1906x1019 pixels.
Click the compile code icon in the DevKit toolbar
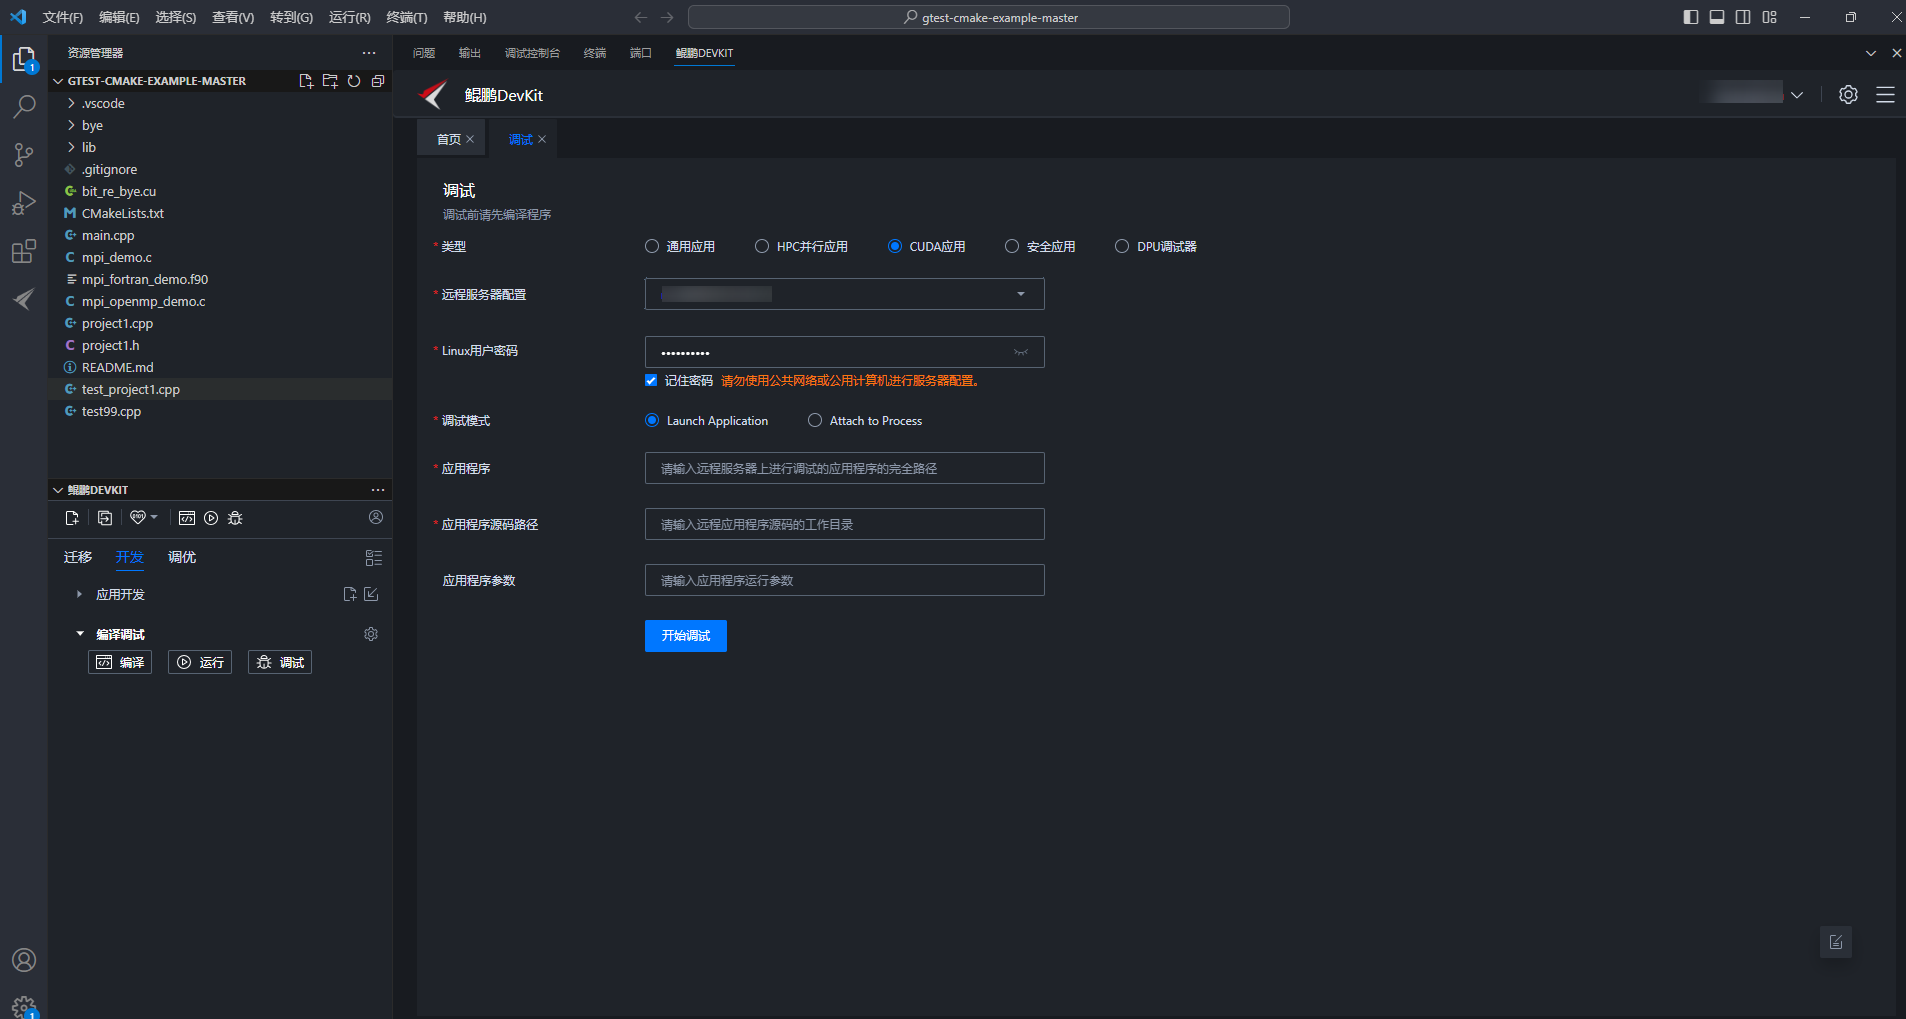pyautogui.click(x=187, y=518)
